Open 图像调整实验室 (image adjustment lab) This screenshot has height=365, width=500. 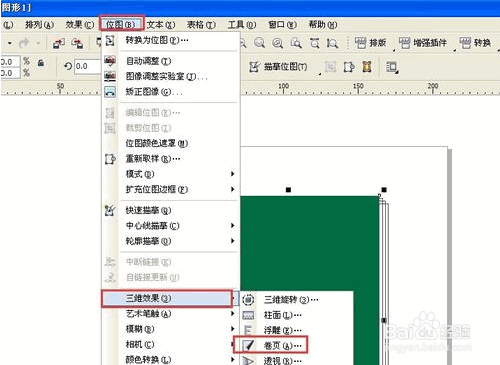(171, 76)
